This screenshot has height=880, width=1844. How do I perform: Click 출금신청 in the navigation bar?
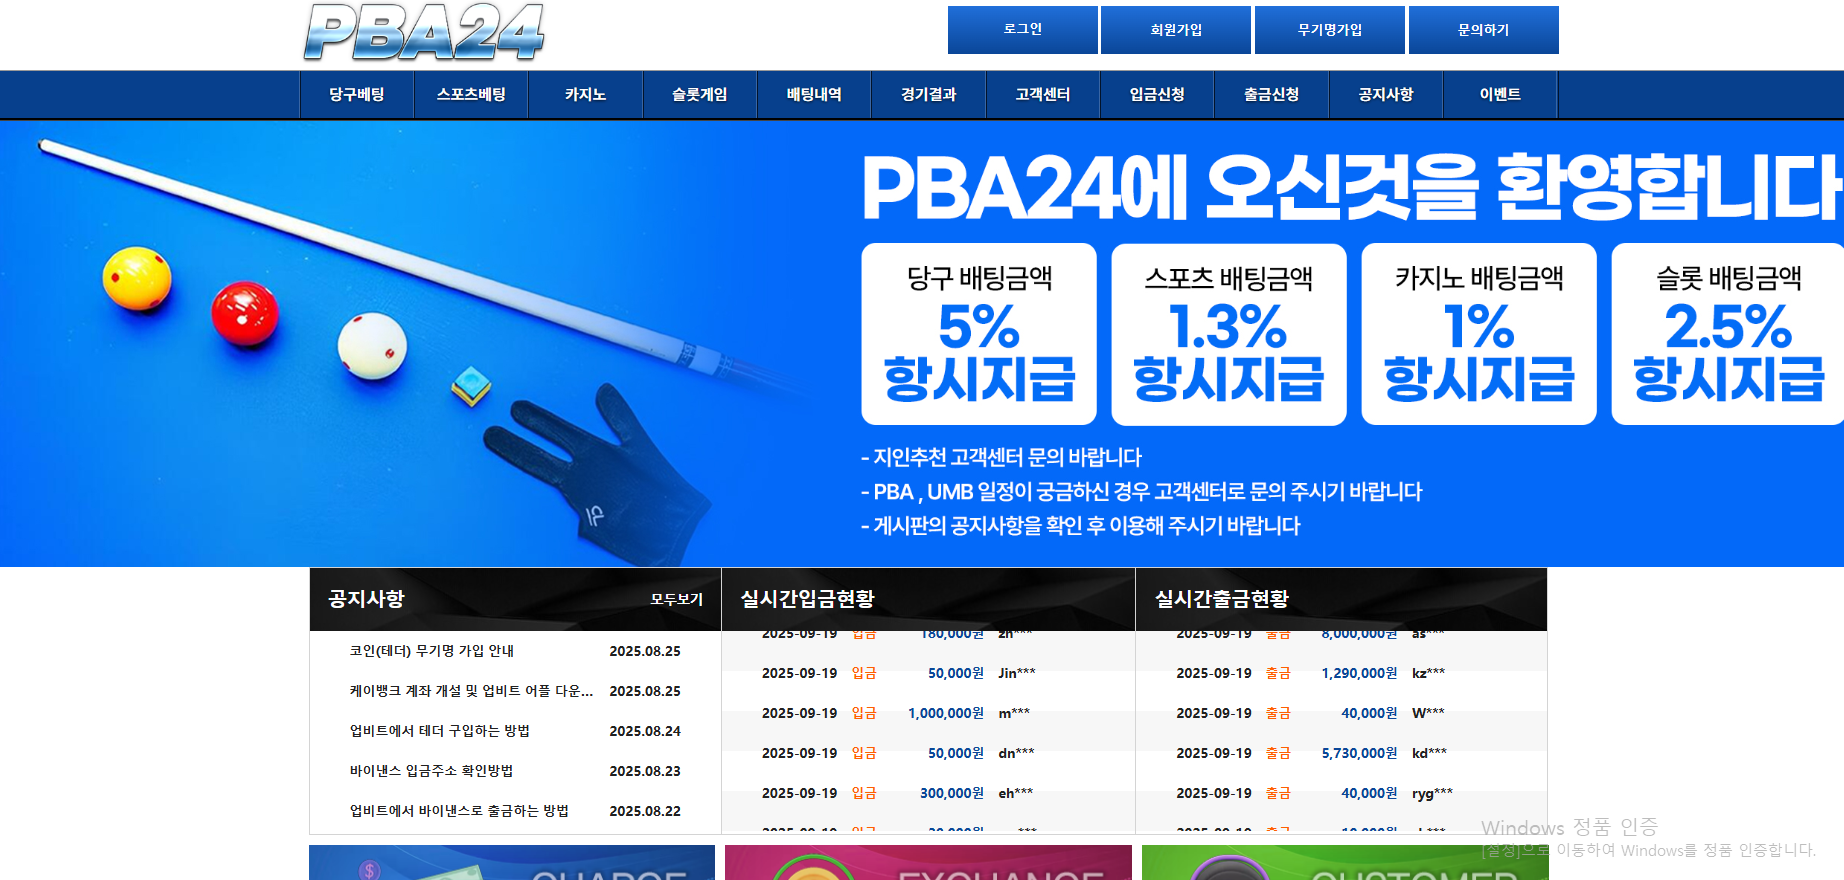tap(1271, 95)
